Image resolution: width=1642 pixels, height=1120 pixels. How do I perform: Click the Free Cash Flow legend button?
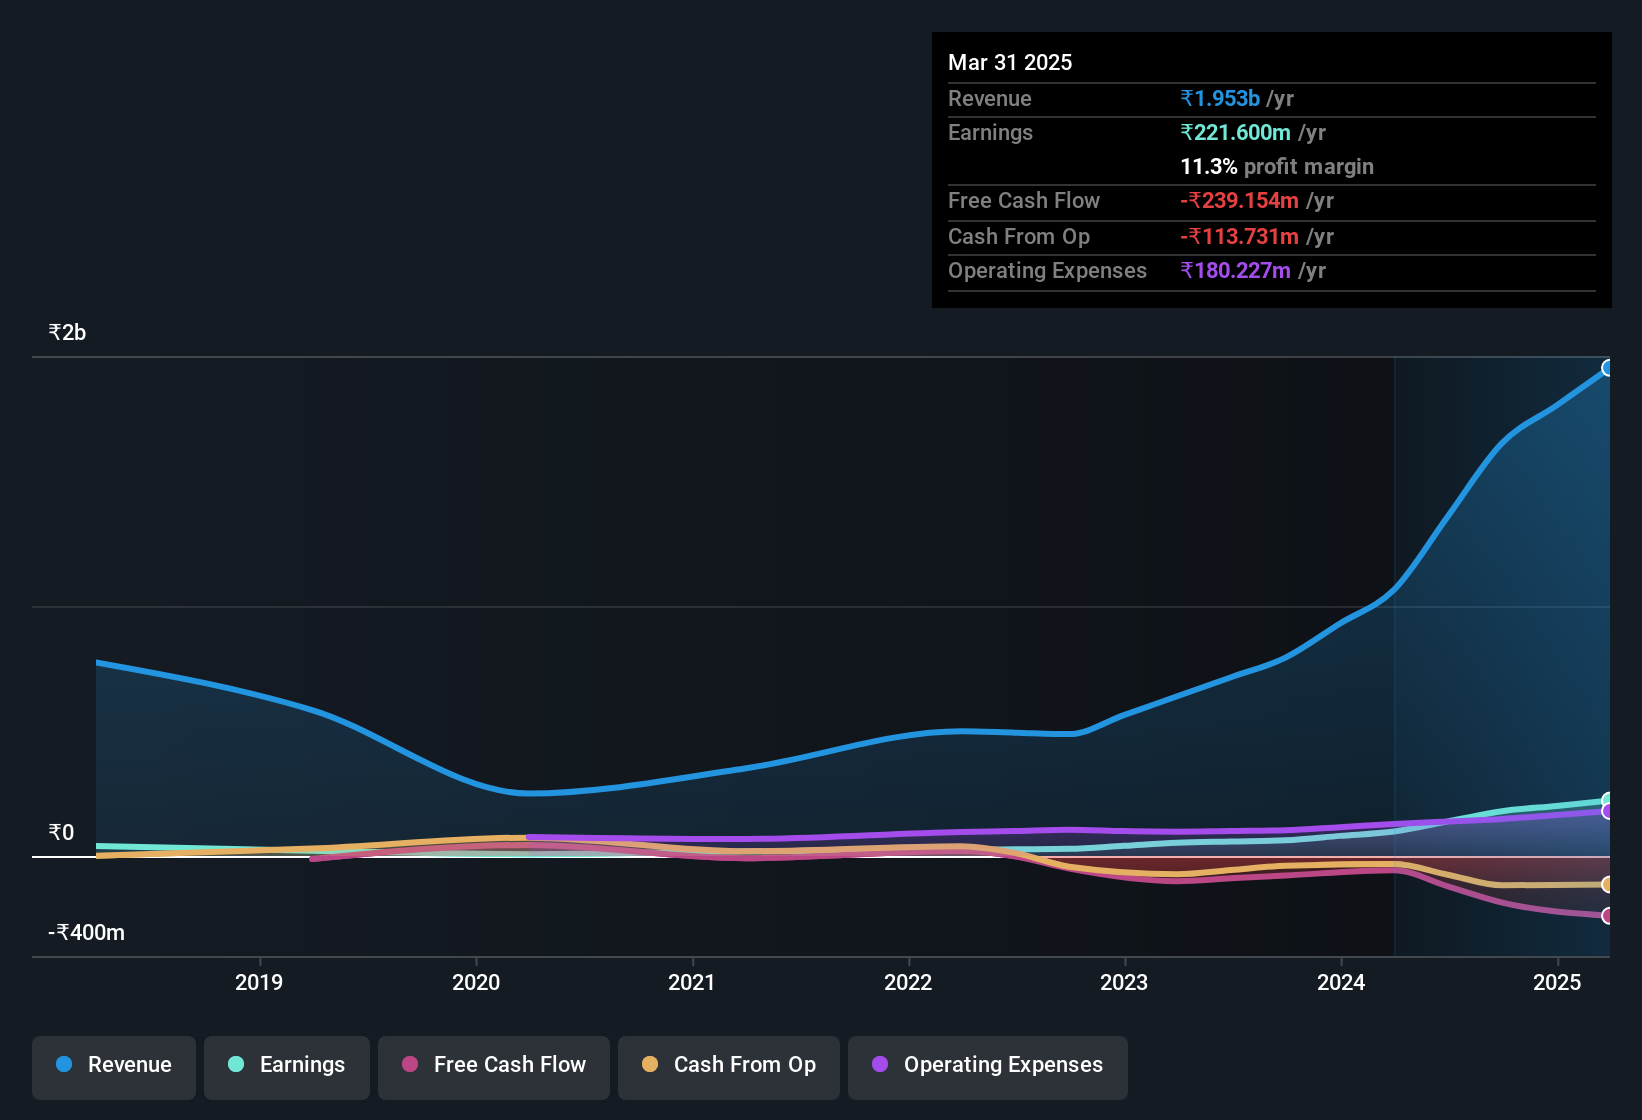coord(493,1065)
